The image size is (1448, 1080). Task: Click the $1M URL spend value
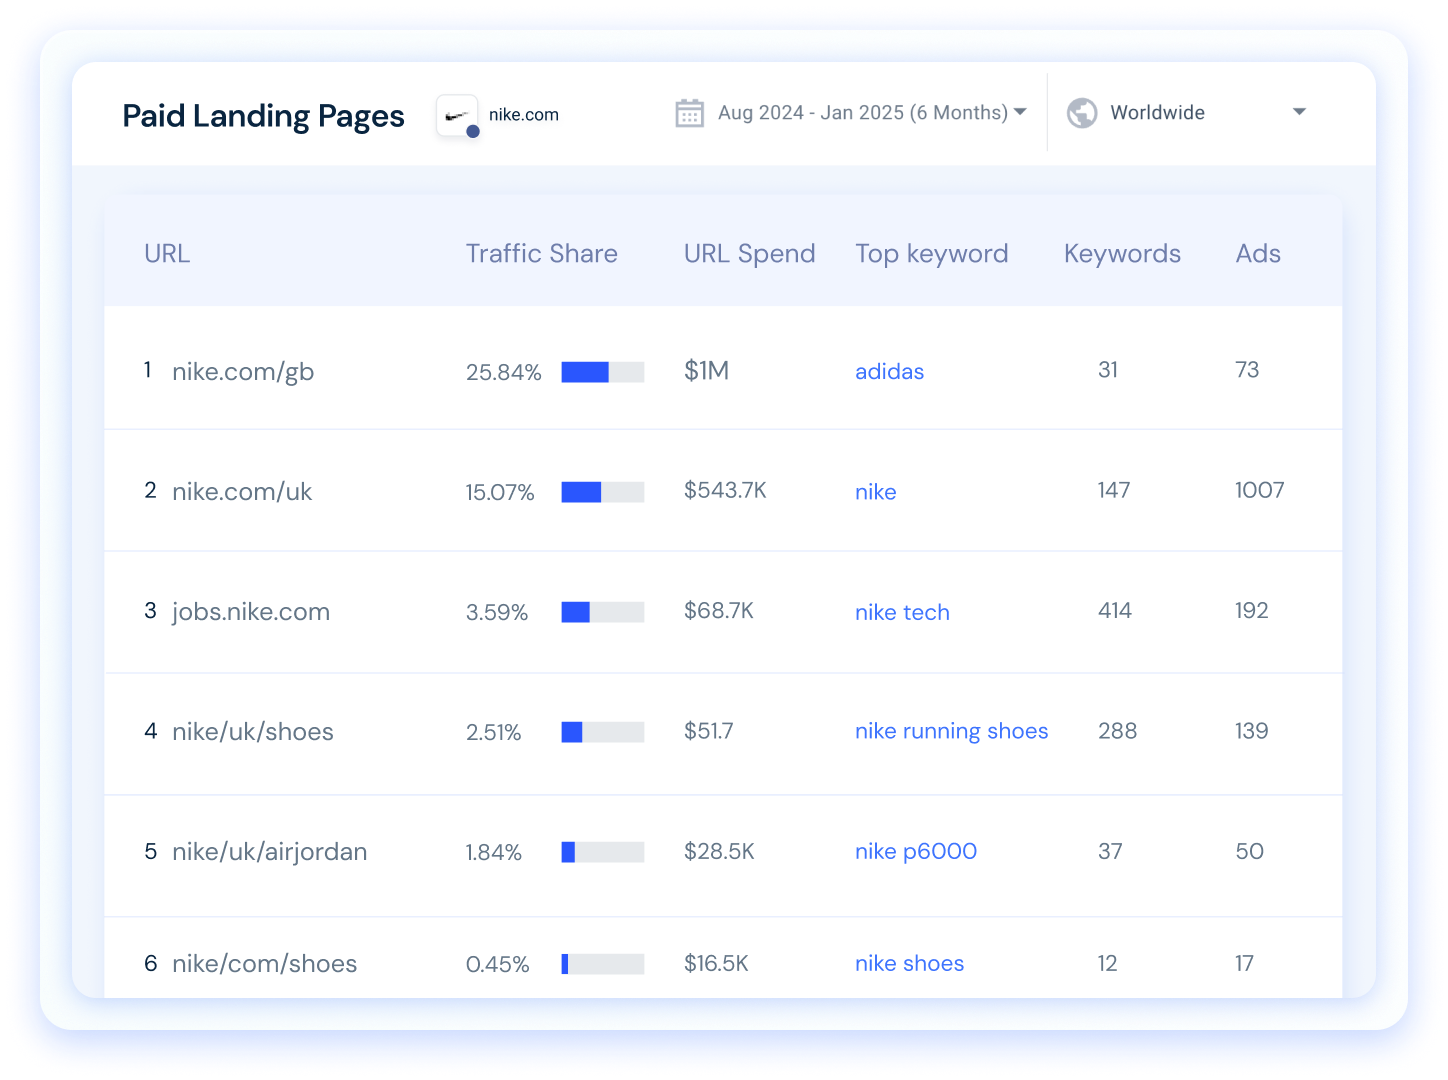[706, 371]
